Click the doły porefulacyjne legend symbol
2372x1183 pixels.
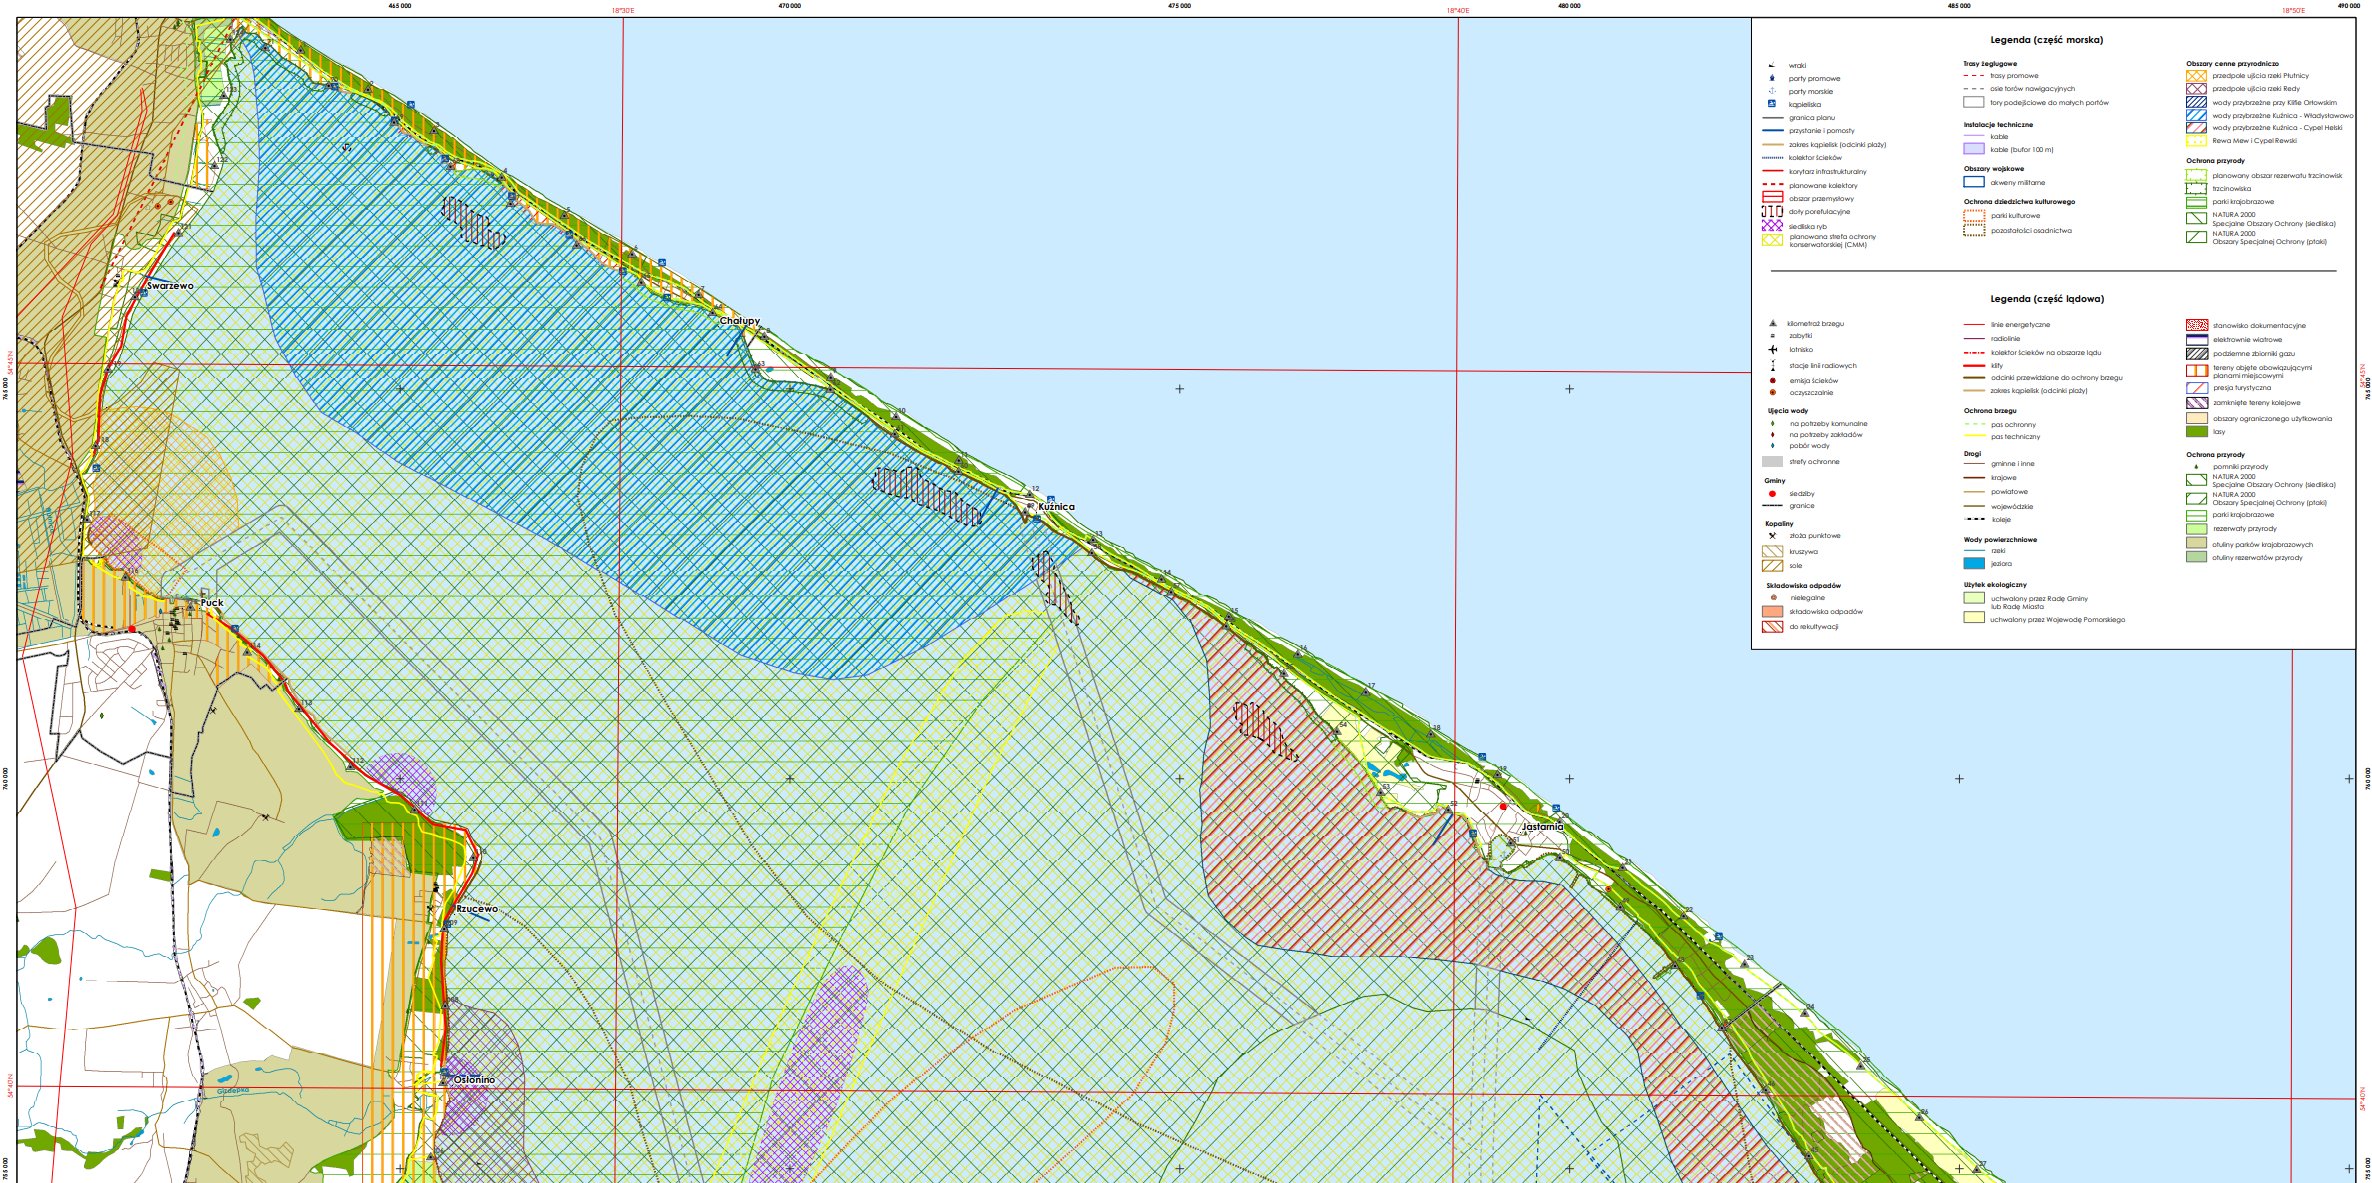(1772, 212)
